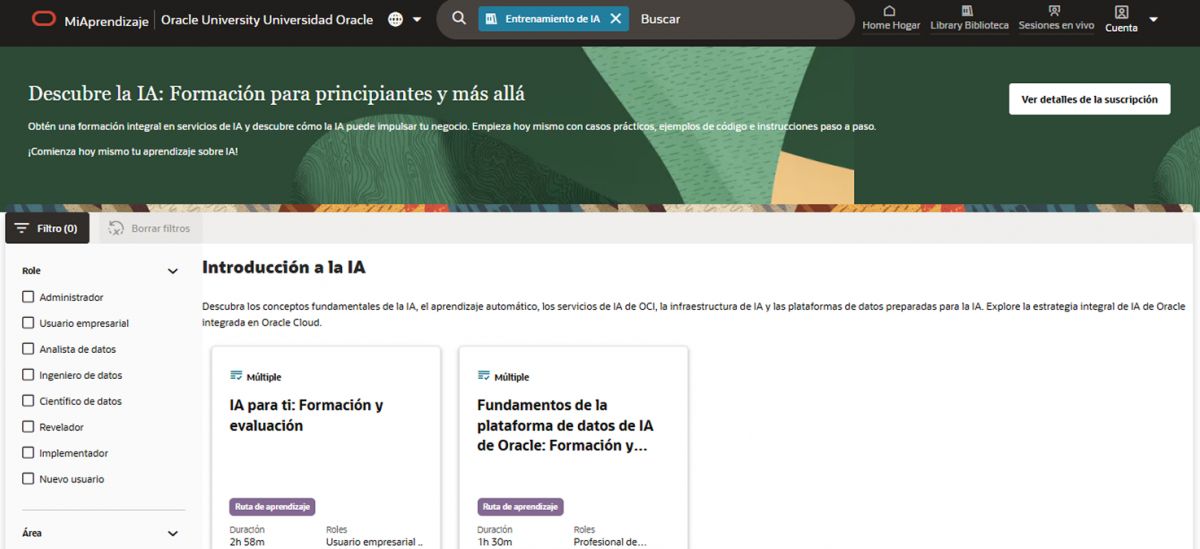Open Library Biblioteca
The width and height of the screenshot is (1200, 549).
tap(969, 18)
